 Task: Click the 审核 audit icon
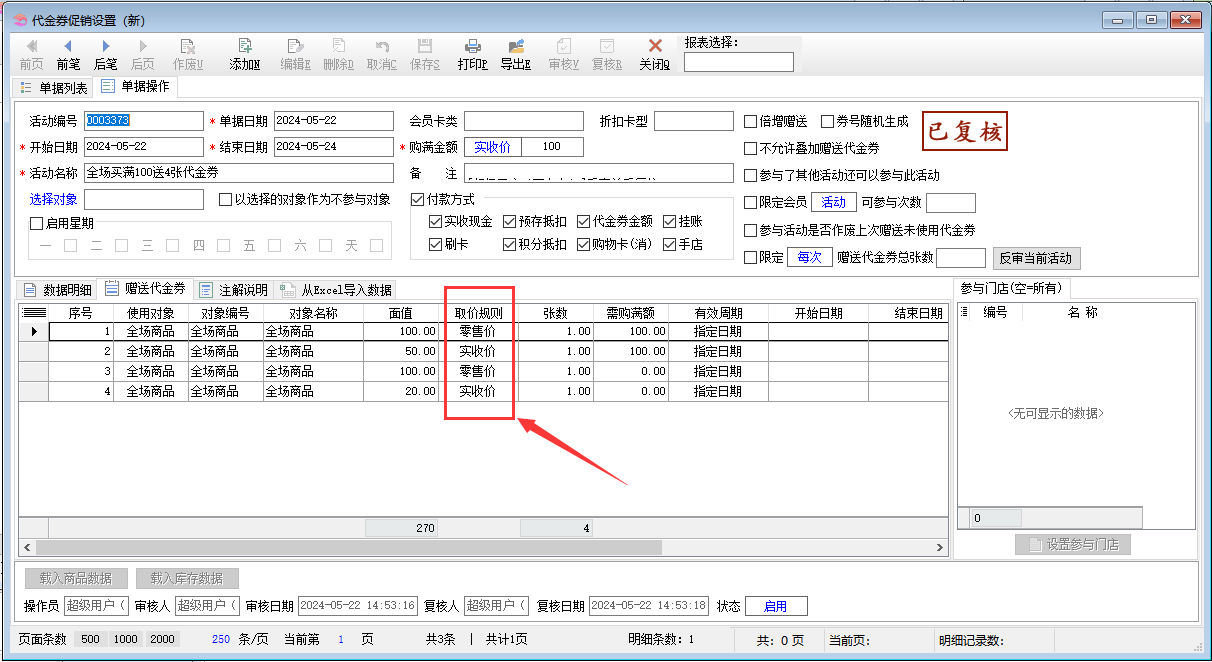point(564,54)
